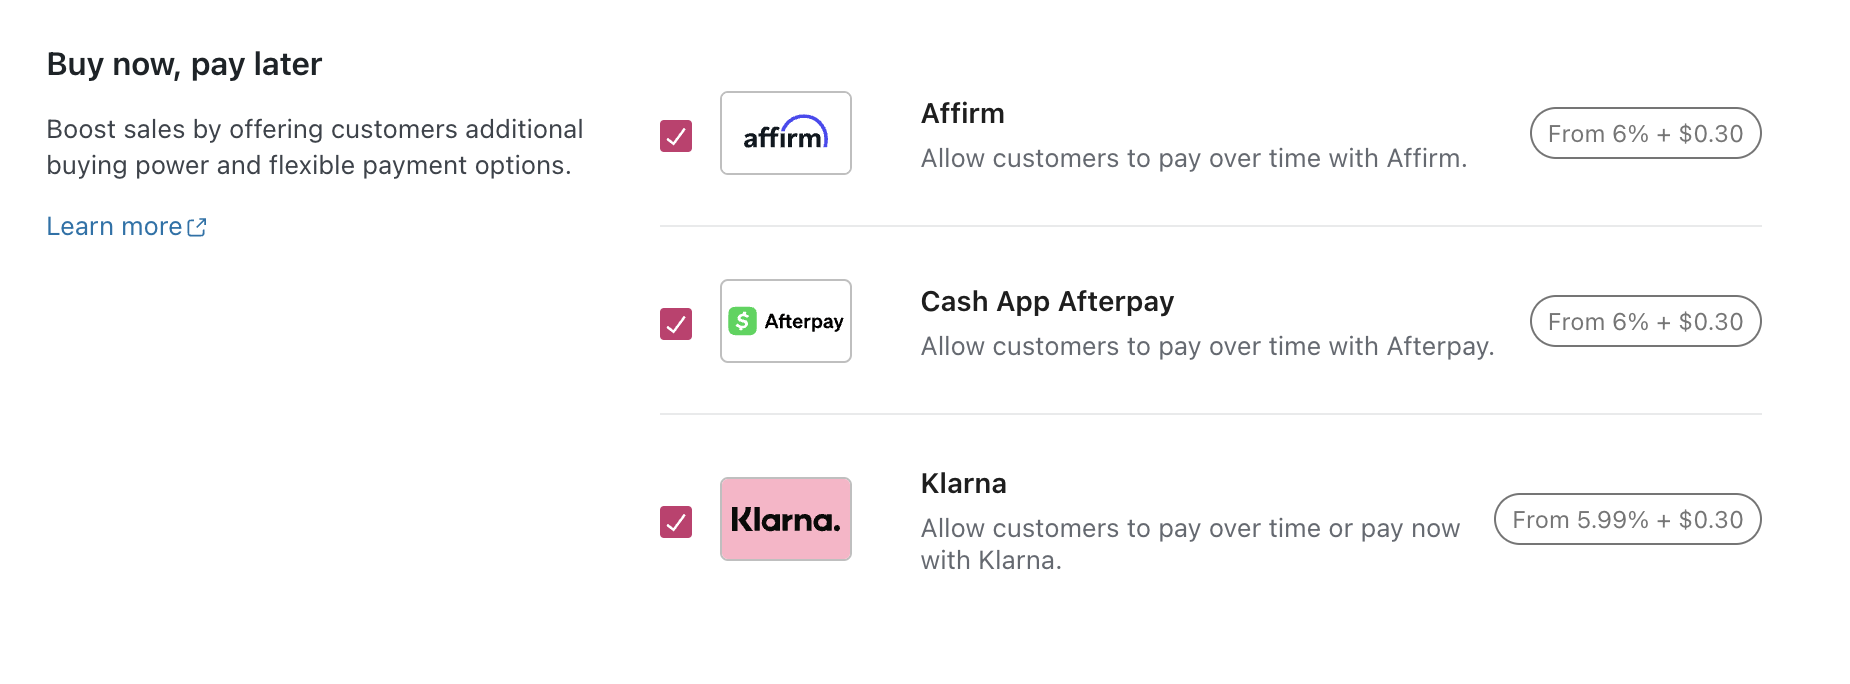Disable the Klarna checkbox
Viewport: 1850px width, 684px height.
(x=676, y=522)
